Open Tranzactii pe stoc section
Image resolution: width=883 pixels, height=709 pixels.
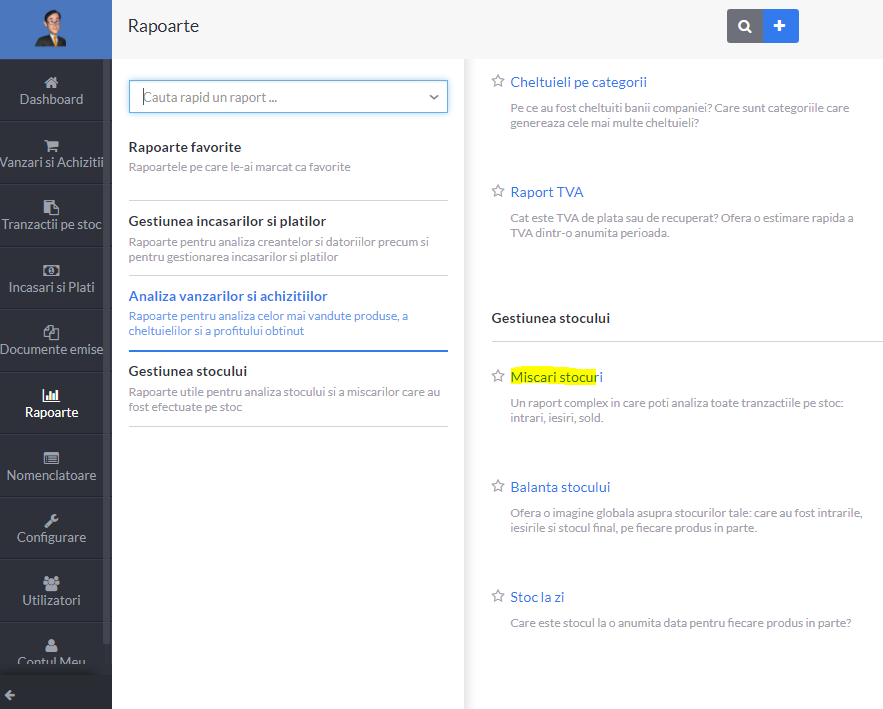pos(51,216)
